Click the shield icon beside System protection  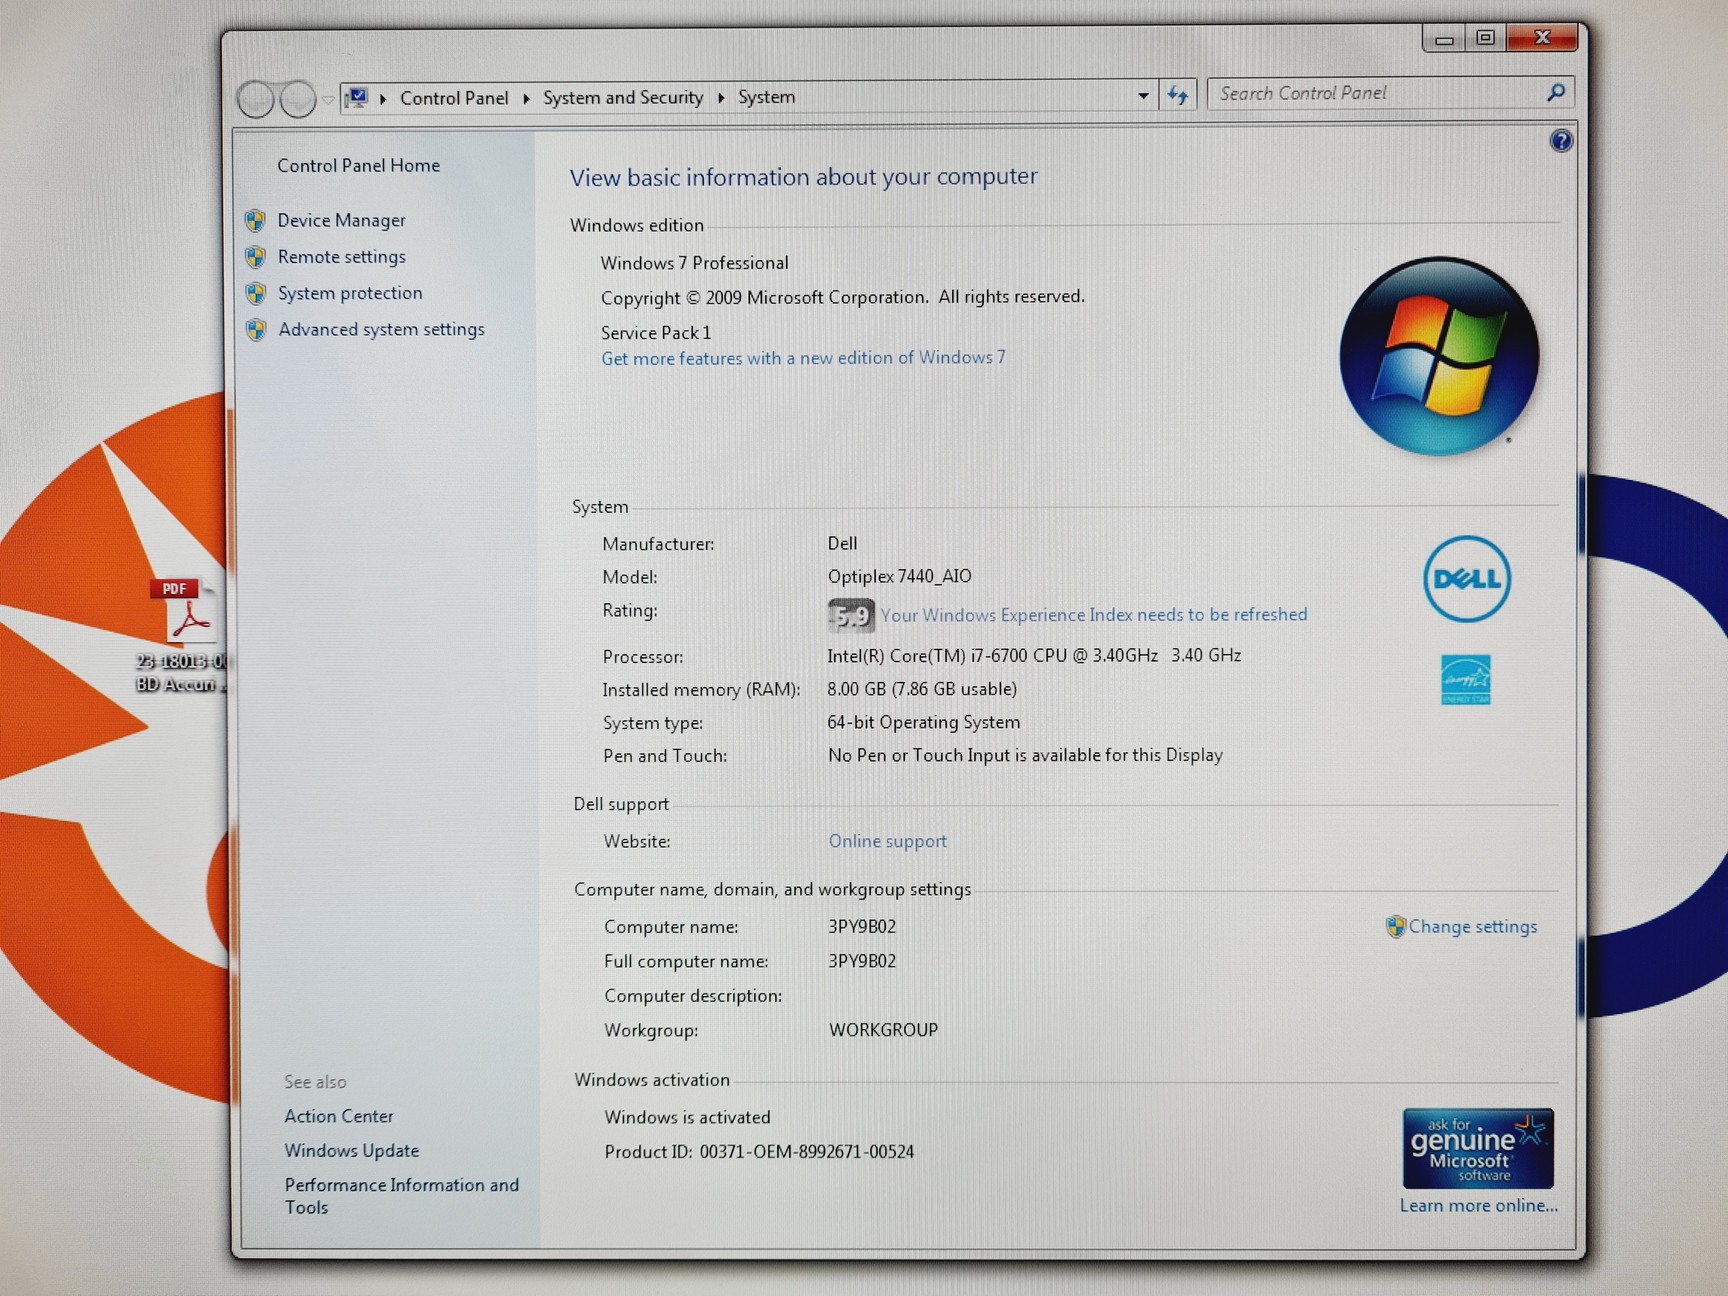256,293
